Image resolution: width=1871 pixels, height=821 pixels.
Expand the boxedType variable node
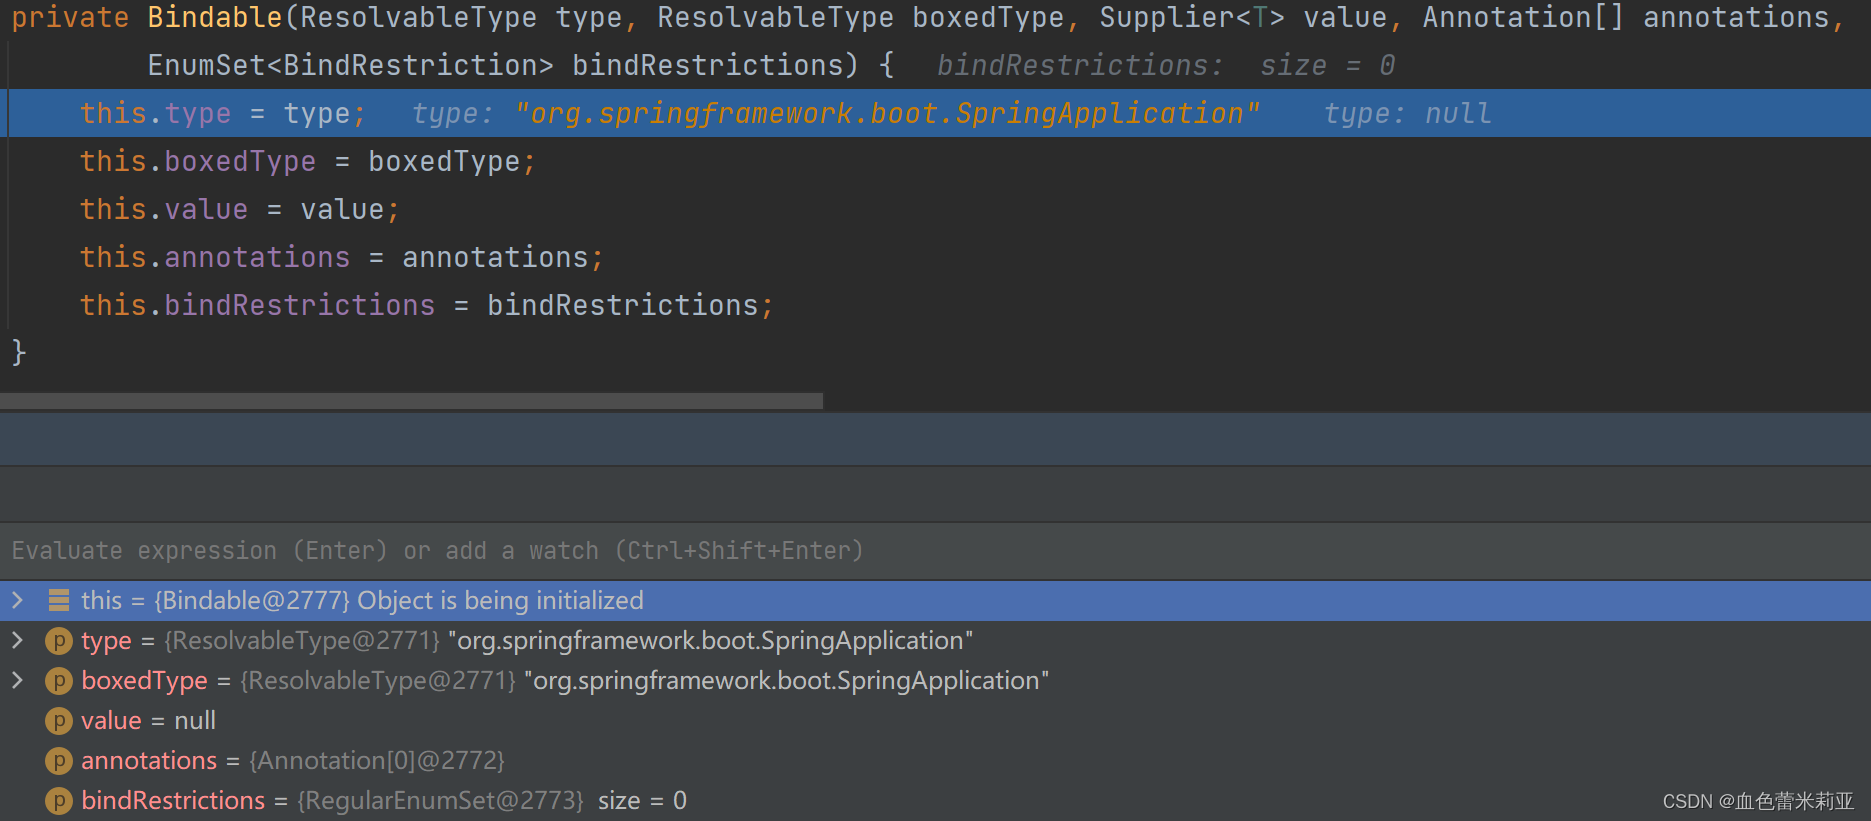(17, 680)
